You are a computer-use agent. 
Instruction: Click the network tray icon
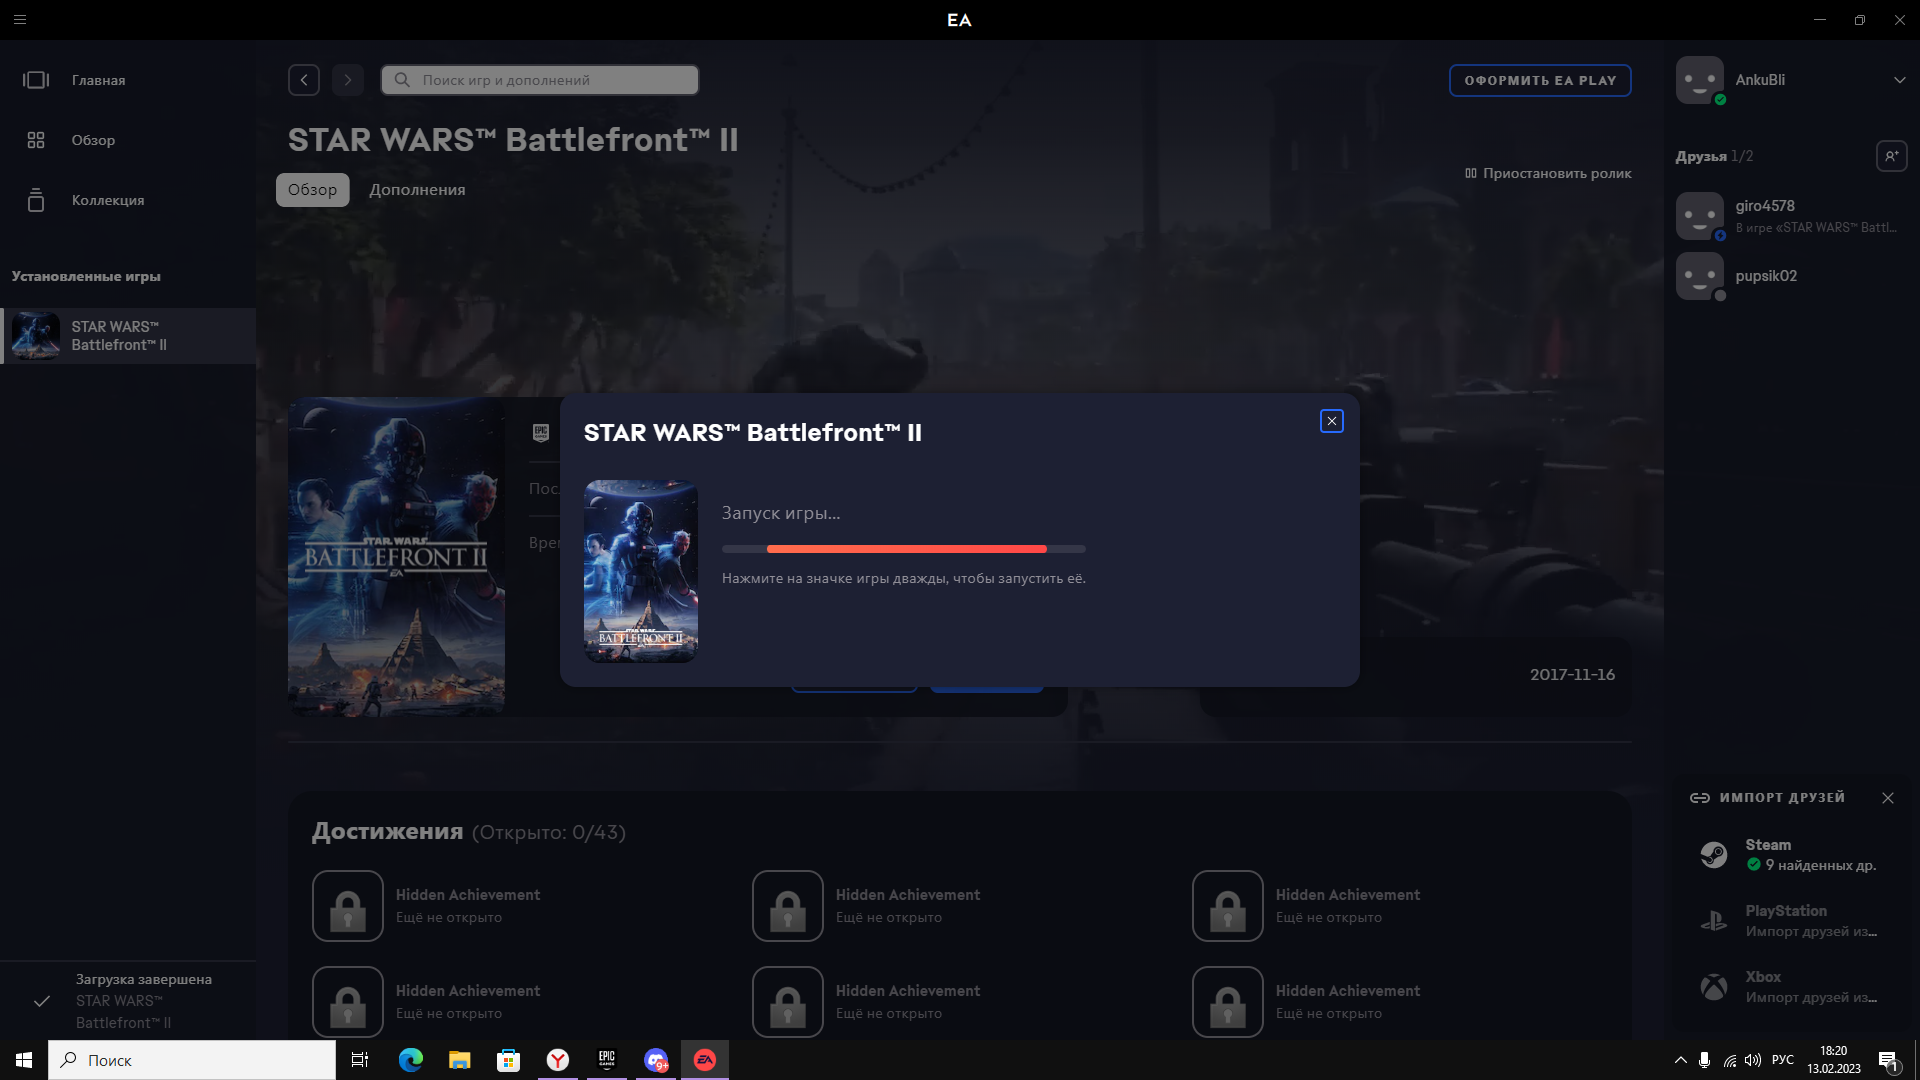pyautogui.click(x=1729, y=1060)
